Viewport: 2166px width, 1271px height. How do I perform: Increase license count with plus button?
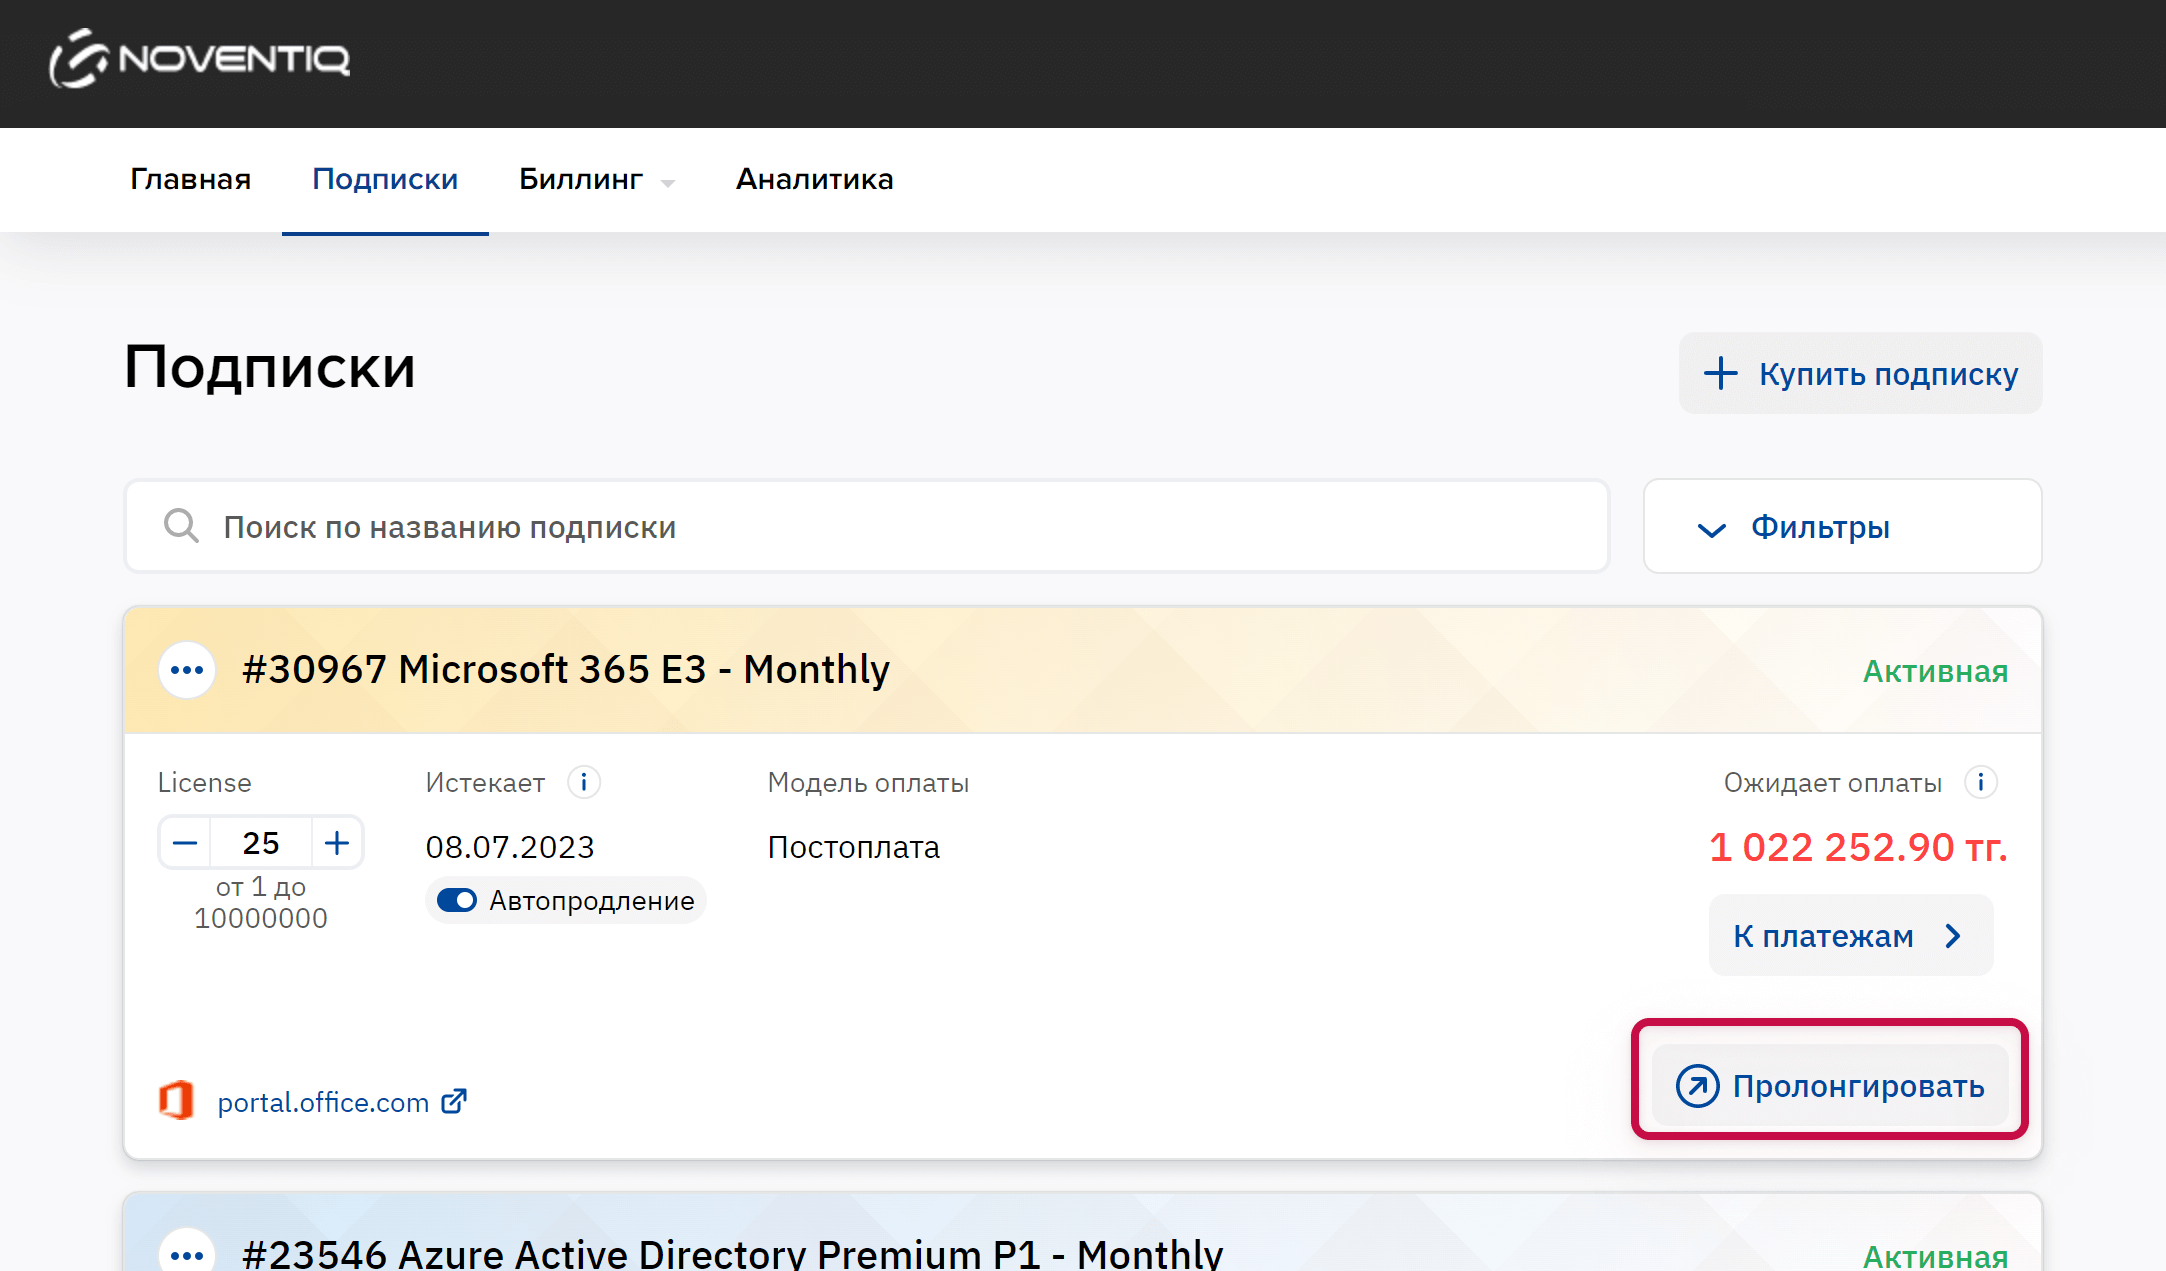tap(337, 843)
